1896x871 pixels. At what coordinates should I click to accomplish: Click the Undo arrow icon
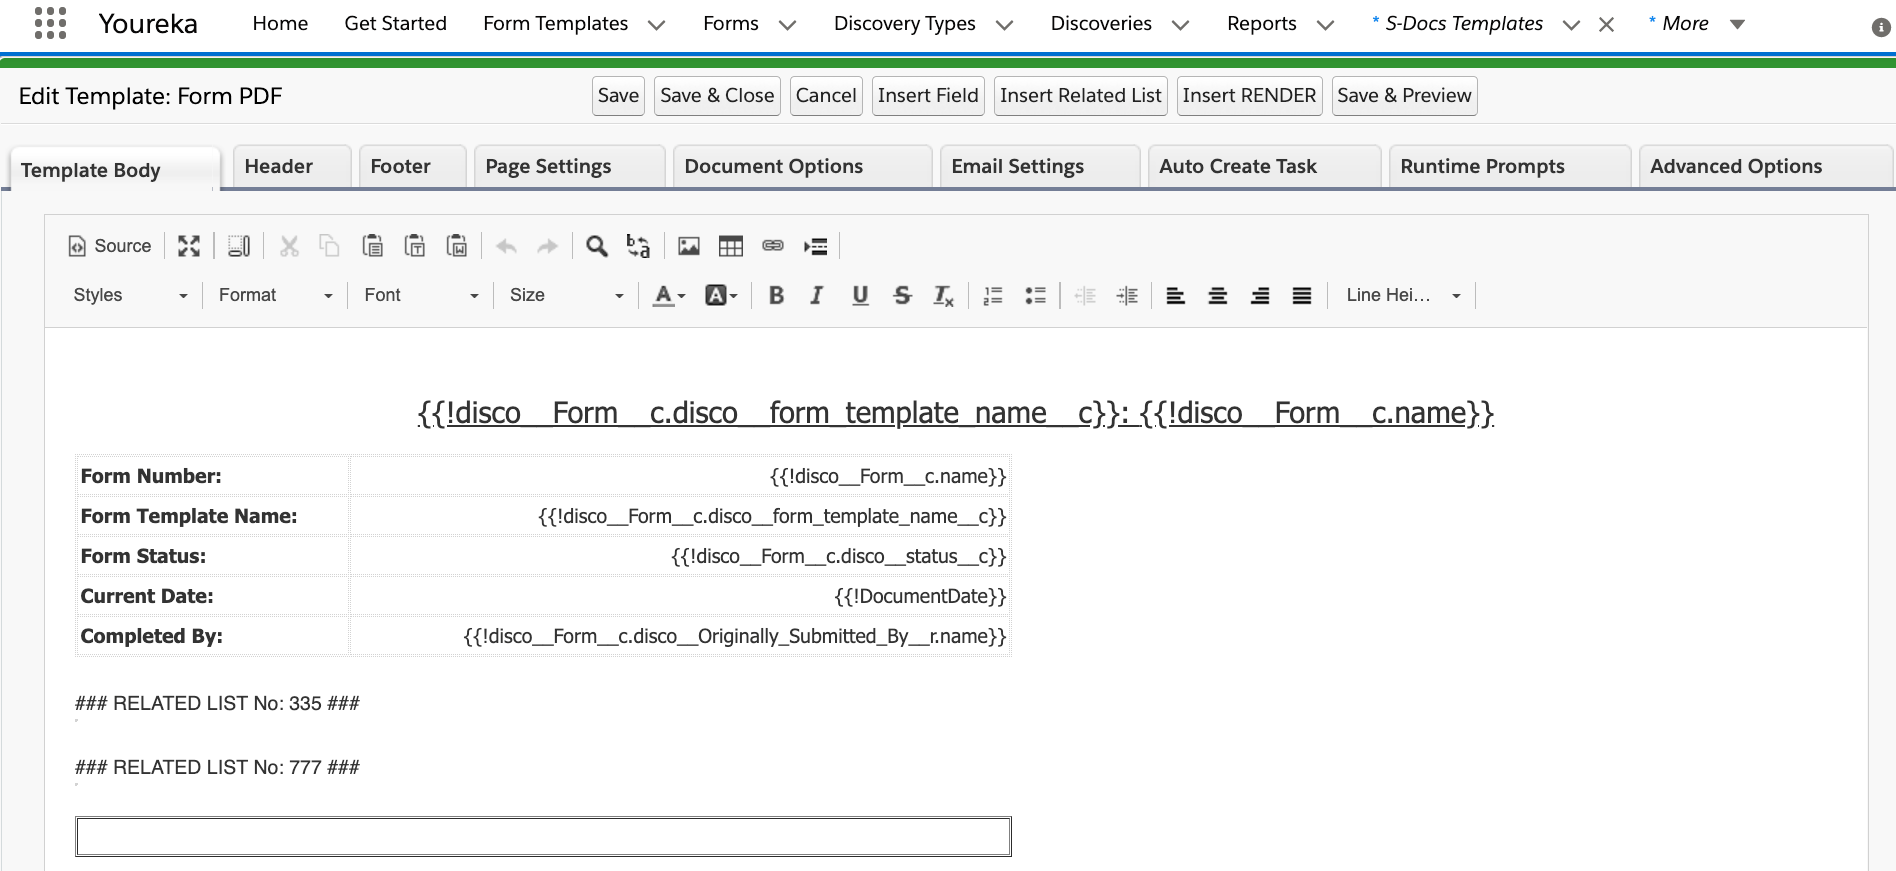point(506,246)
